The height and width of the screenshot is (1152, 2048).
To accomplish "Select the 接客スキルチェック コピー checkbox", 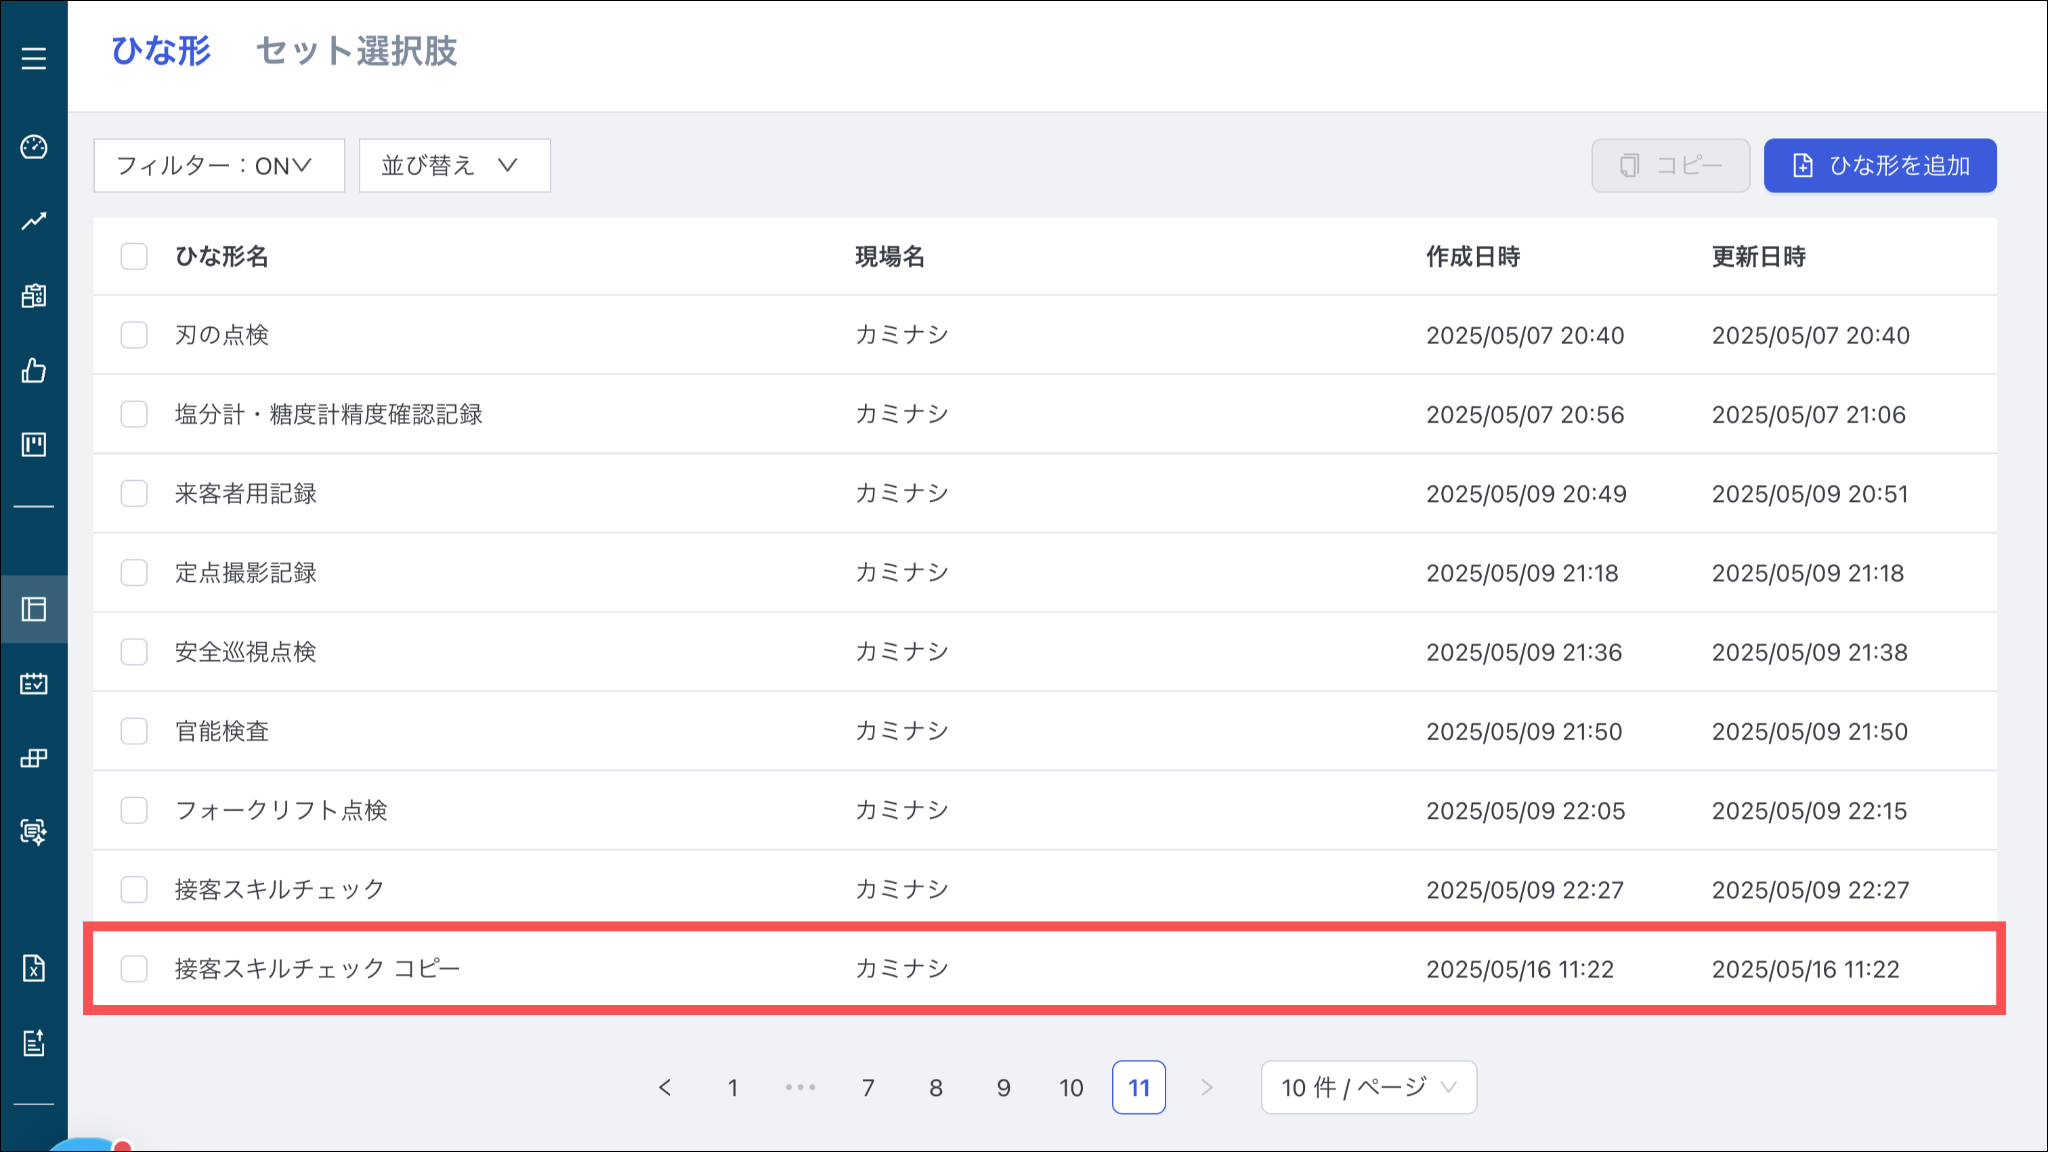I will coord(134,968).
